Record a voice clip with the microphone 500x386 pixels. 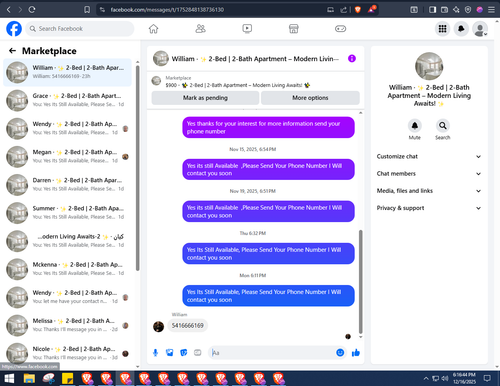tap(155, 353)
